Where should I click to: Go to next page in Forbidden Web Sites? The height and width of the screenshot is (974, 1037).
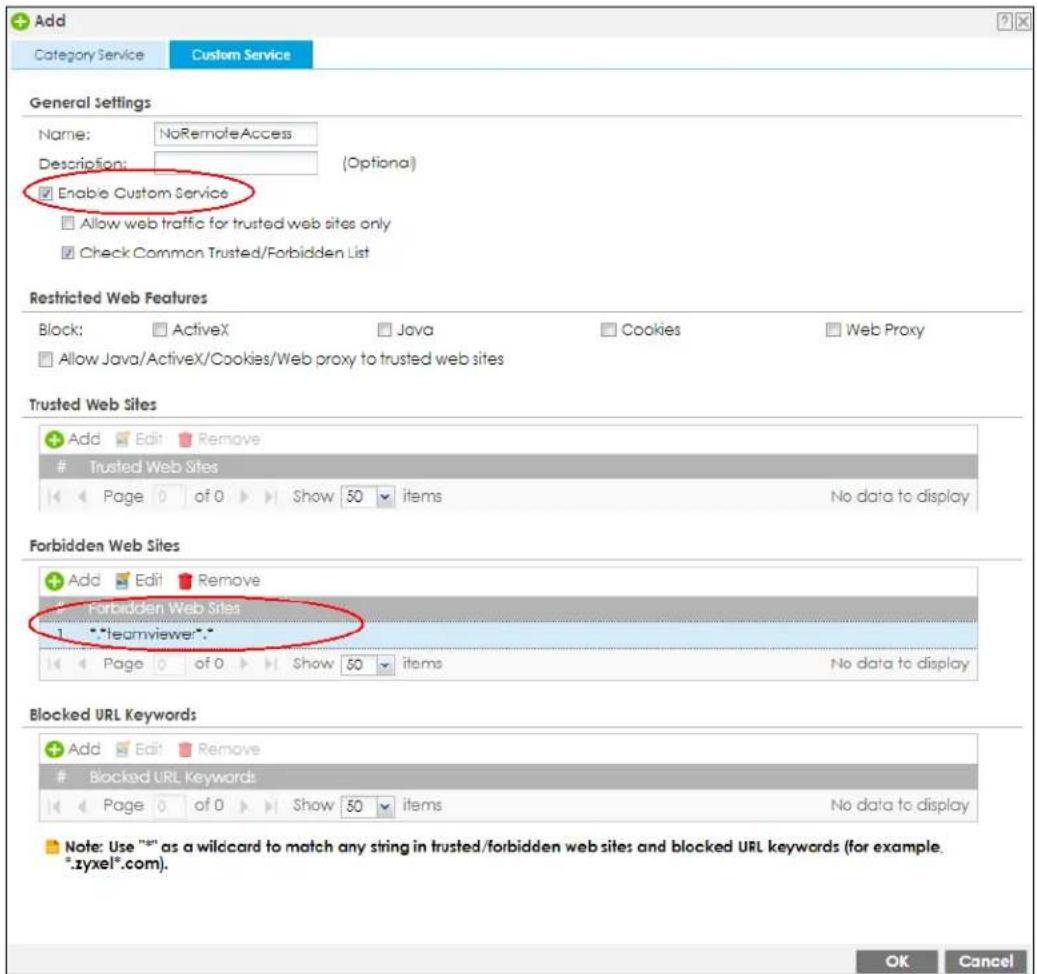pos(244,664)
